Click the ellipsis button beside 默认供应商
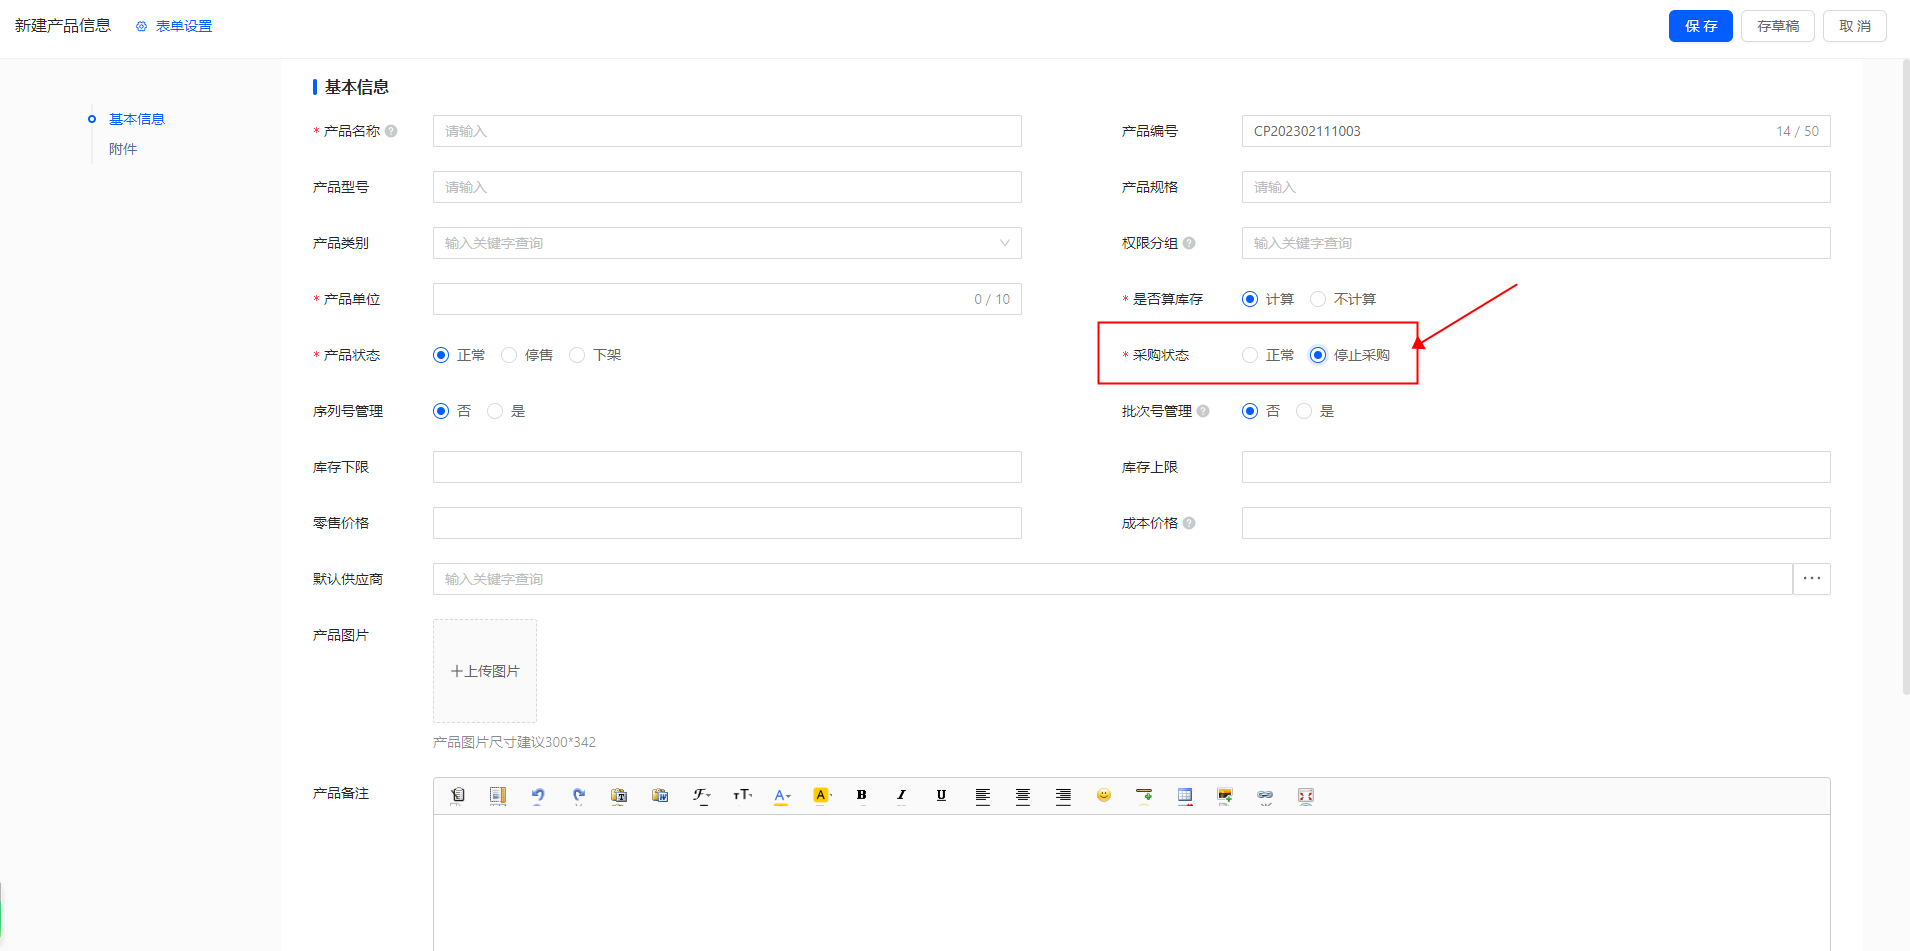This screenshot has height=951, width=1910. click(1812, 579)
